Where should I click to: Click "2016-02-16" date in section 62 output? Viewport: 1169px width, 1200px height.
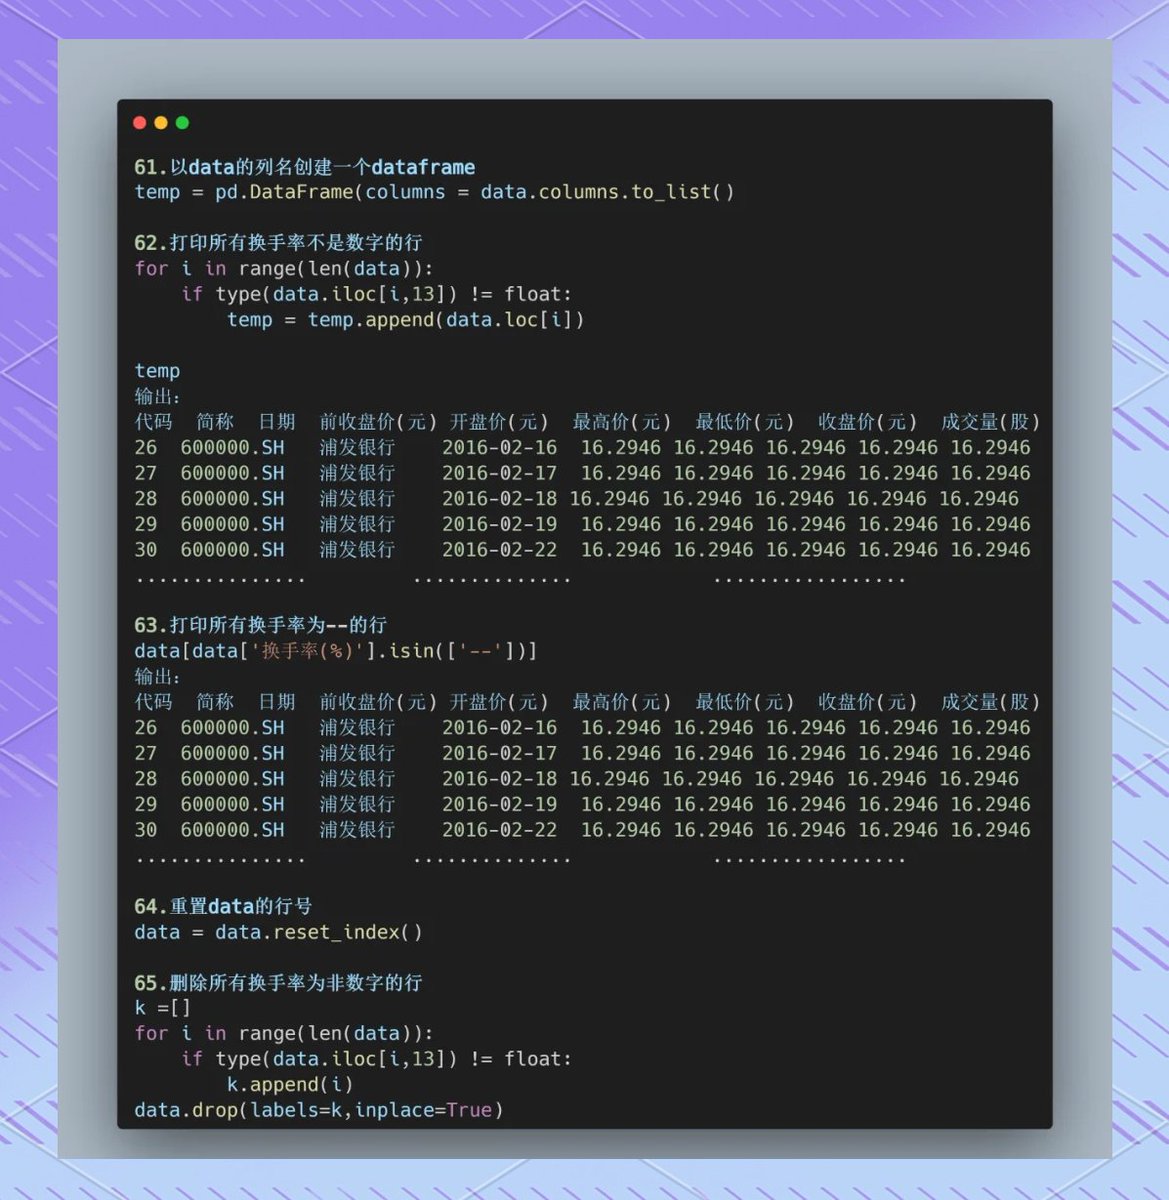[x=500, y=447]
